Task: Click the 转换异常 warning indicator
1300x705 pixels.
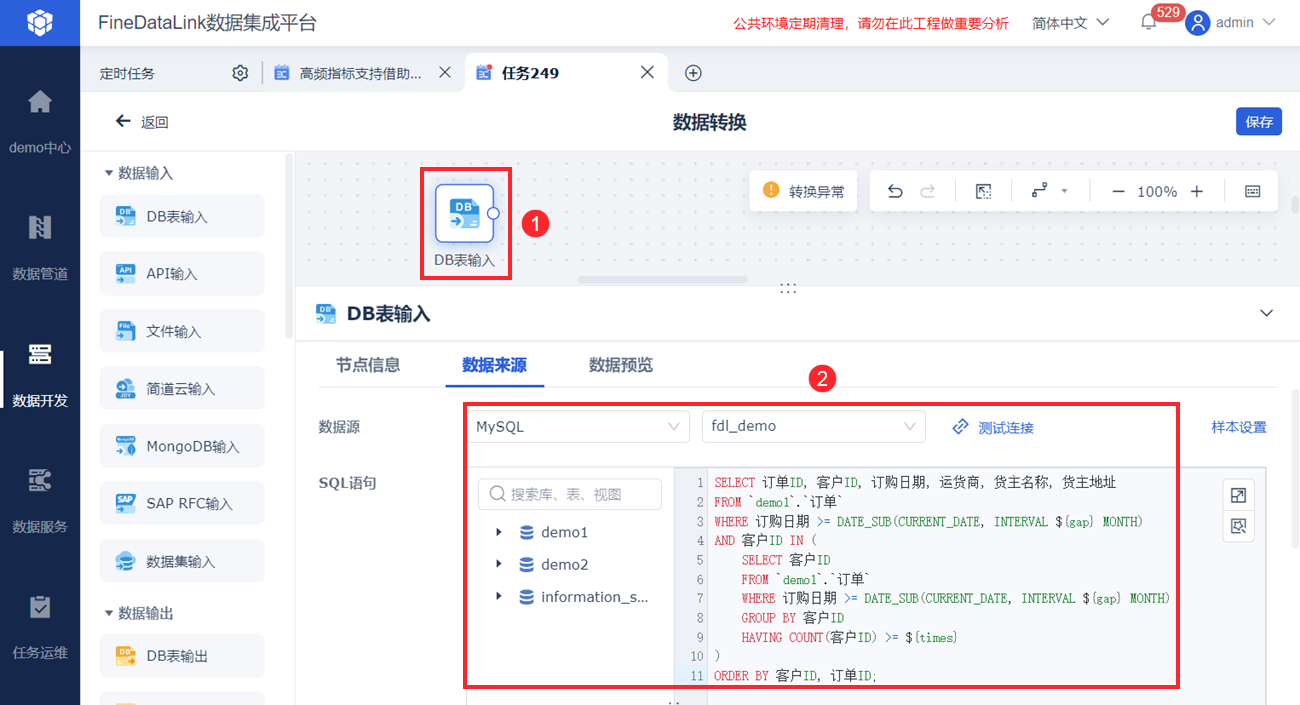Action: pyautogui.click(x=803, y=191)
